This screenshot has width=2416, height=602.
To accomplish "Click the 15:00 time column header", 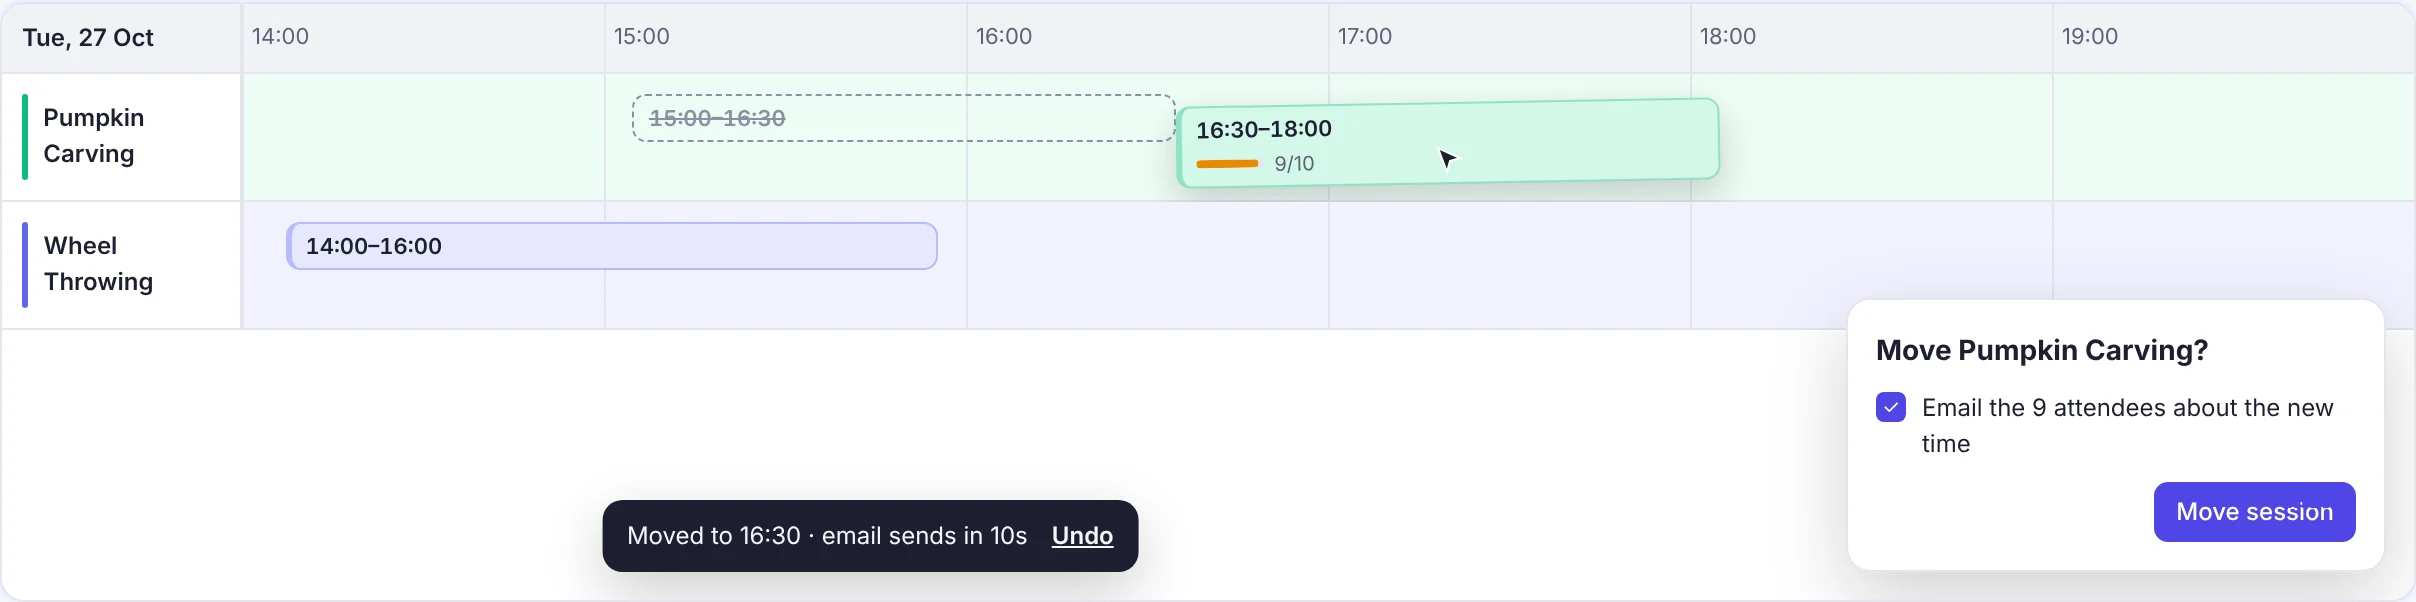I will (641, 36).
